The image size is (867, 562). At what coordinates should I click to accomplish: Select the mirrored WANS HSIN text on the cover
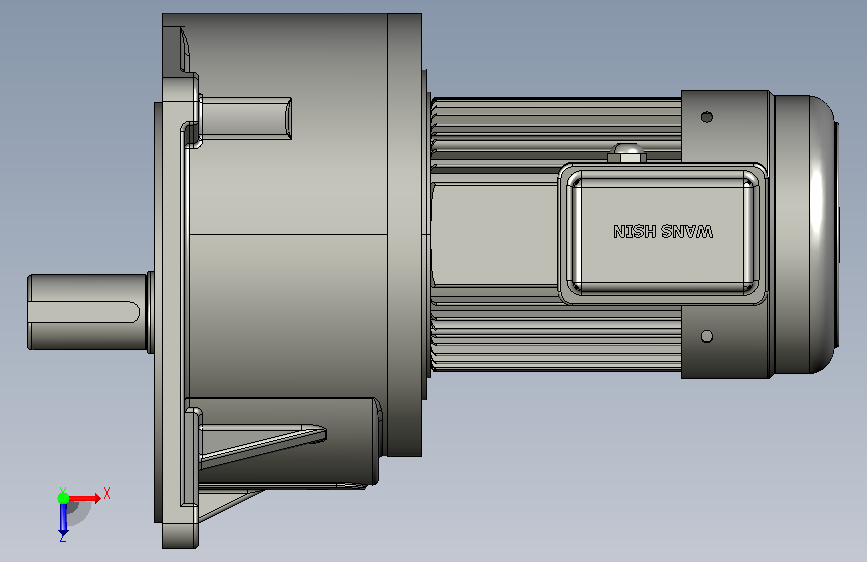click(663, 231)
